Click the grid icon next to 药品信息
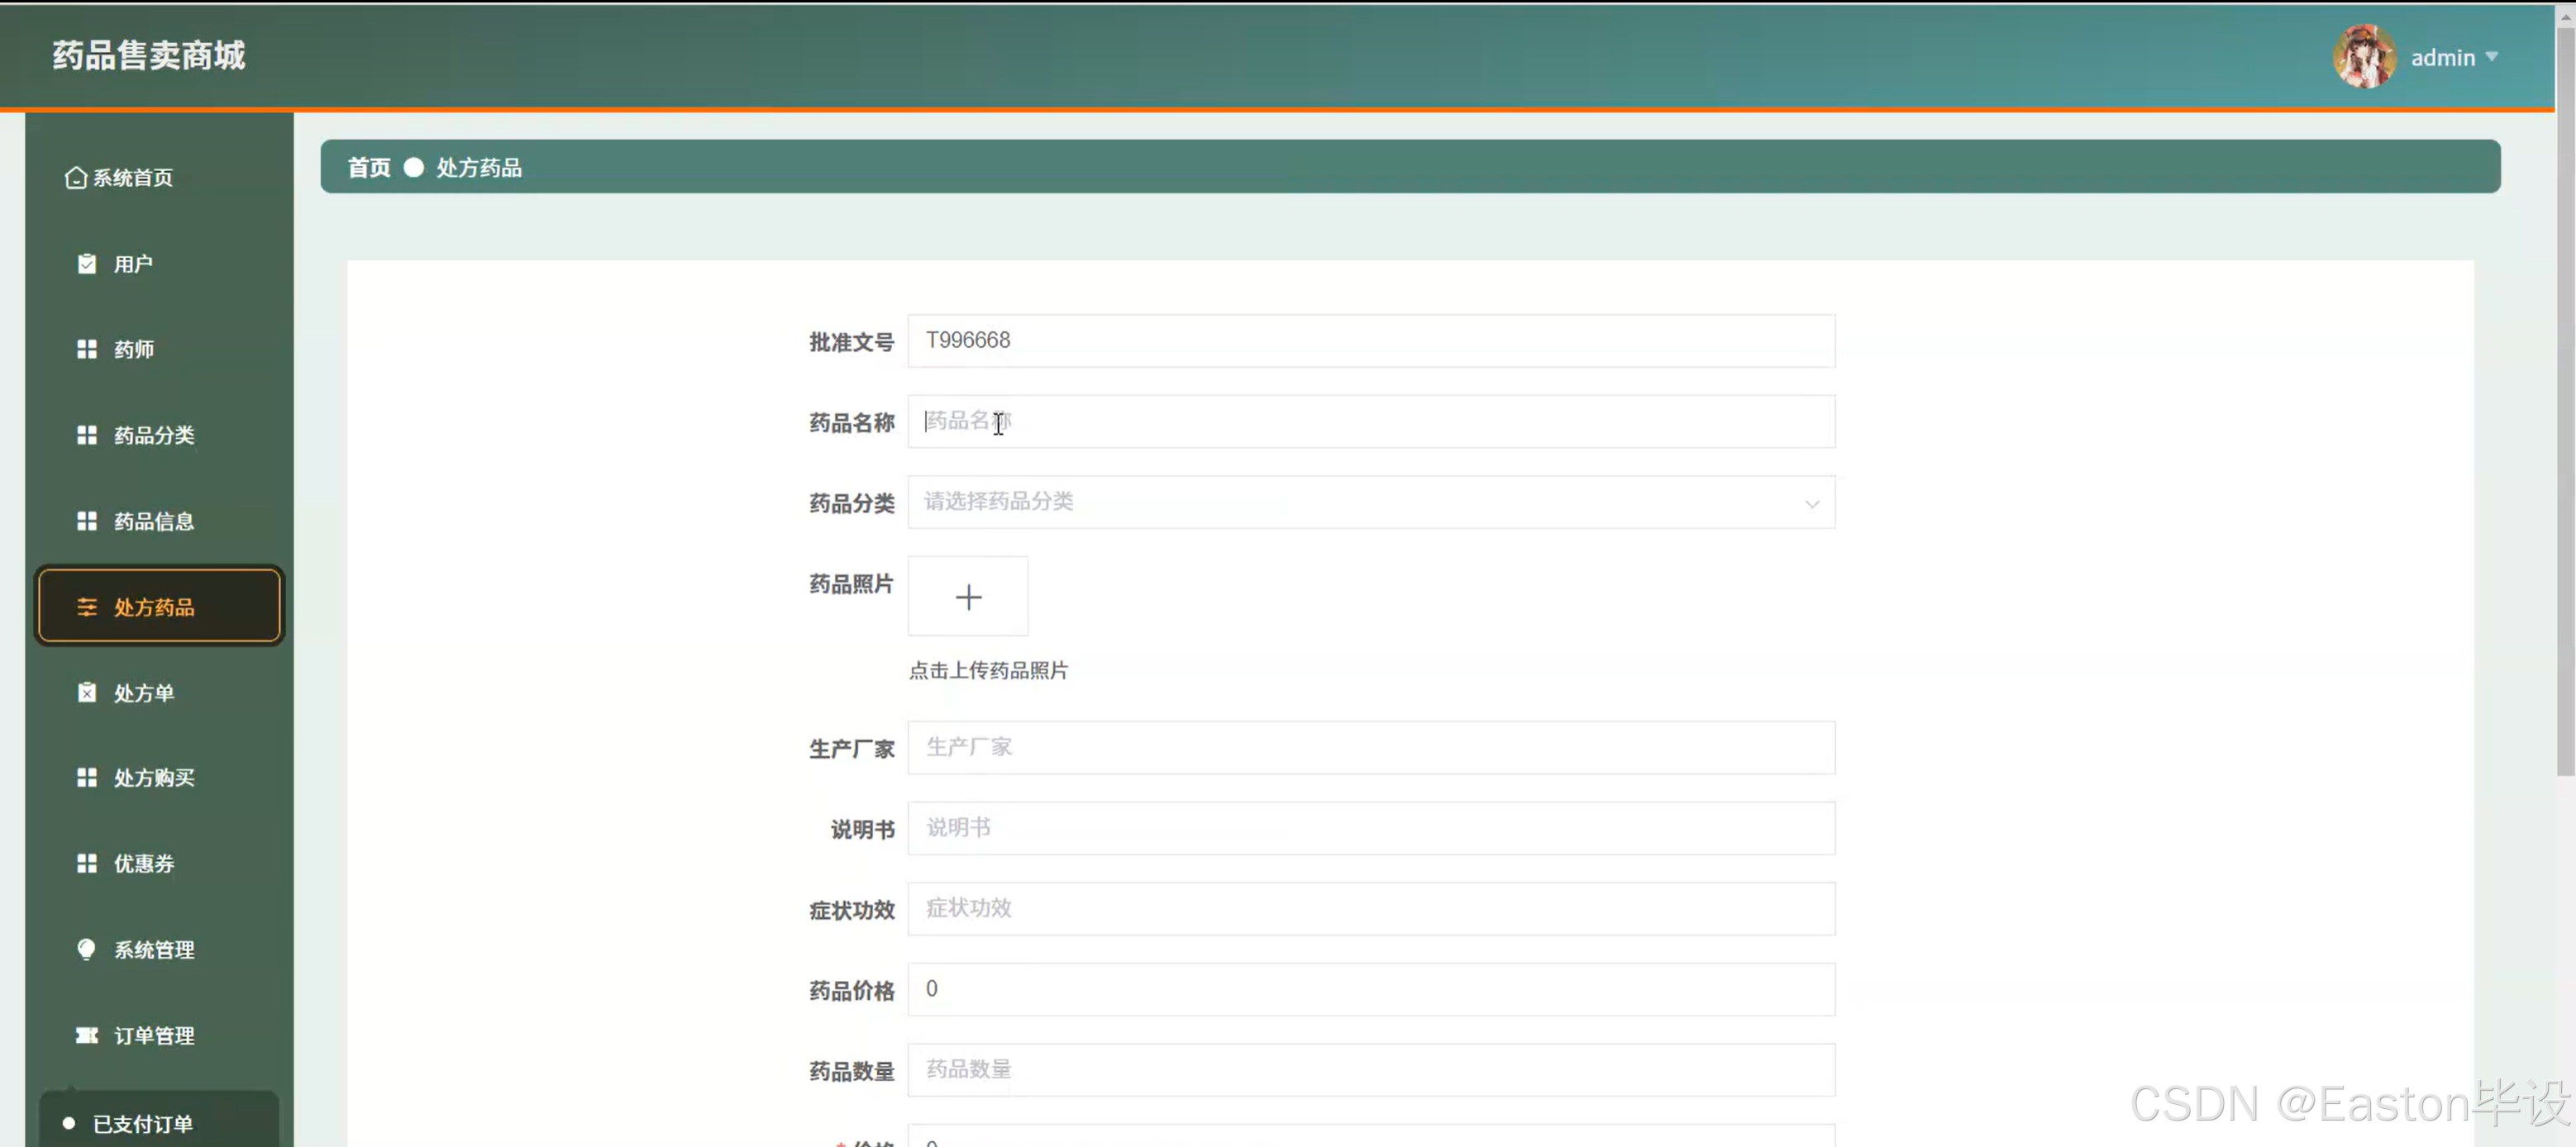Screen dimensions: 2576x1147 coord(87,522)
